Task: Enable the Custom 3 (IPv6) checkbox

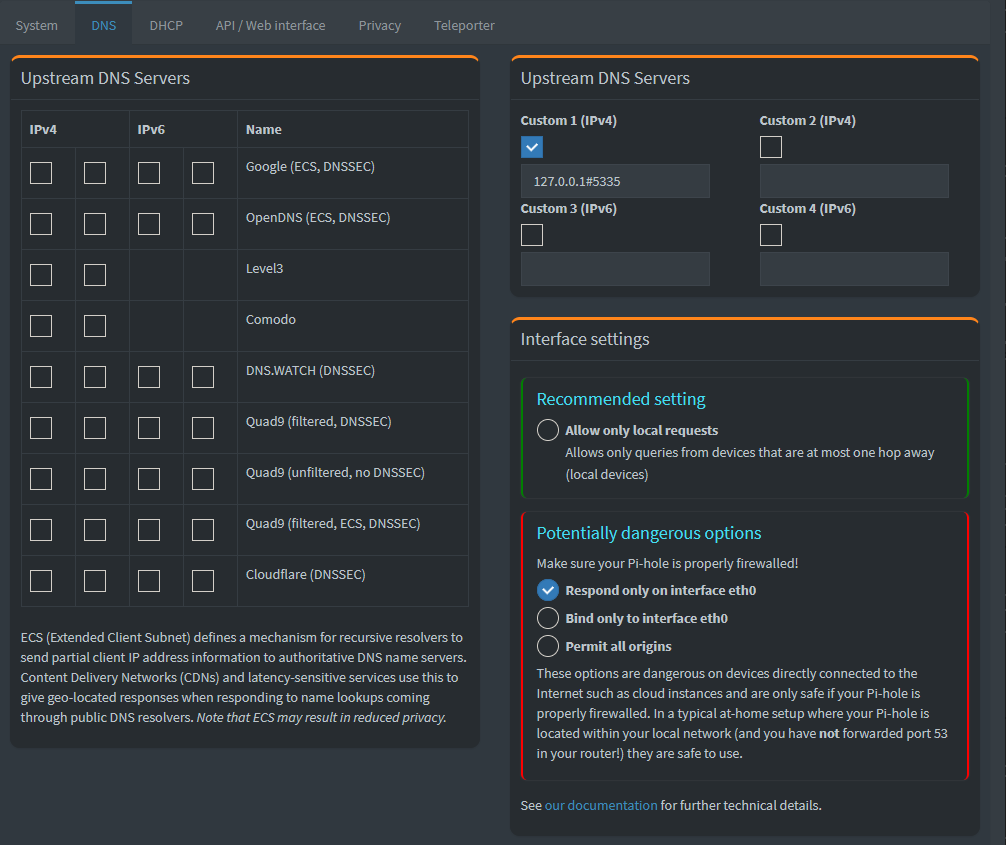Action: pyautogui.click(x=532, y=235)
